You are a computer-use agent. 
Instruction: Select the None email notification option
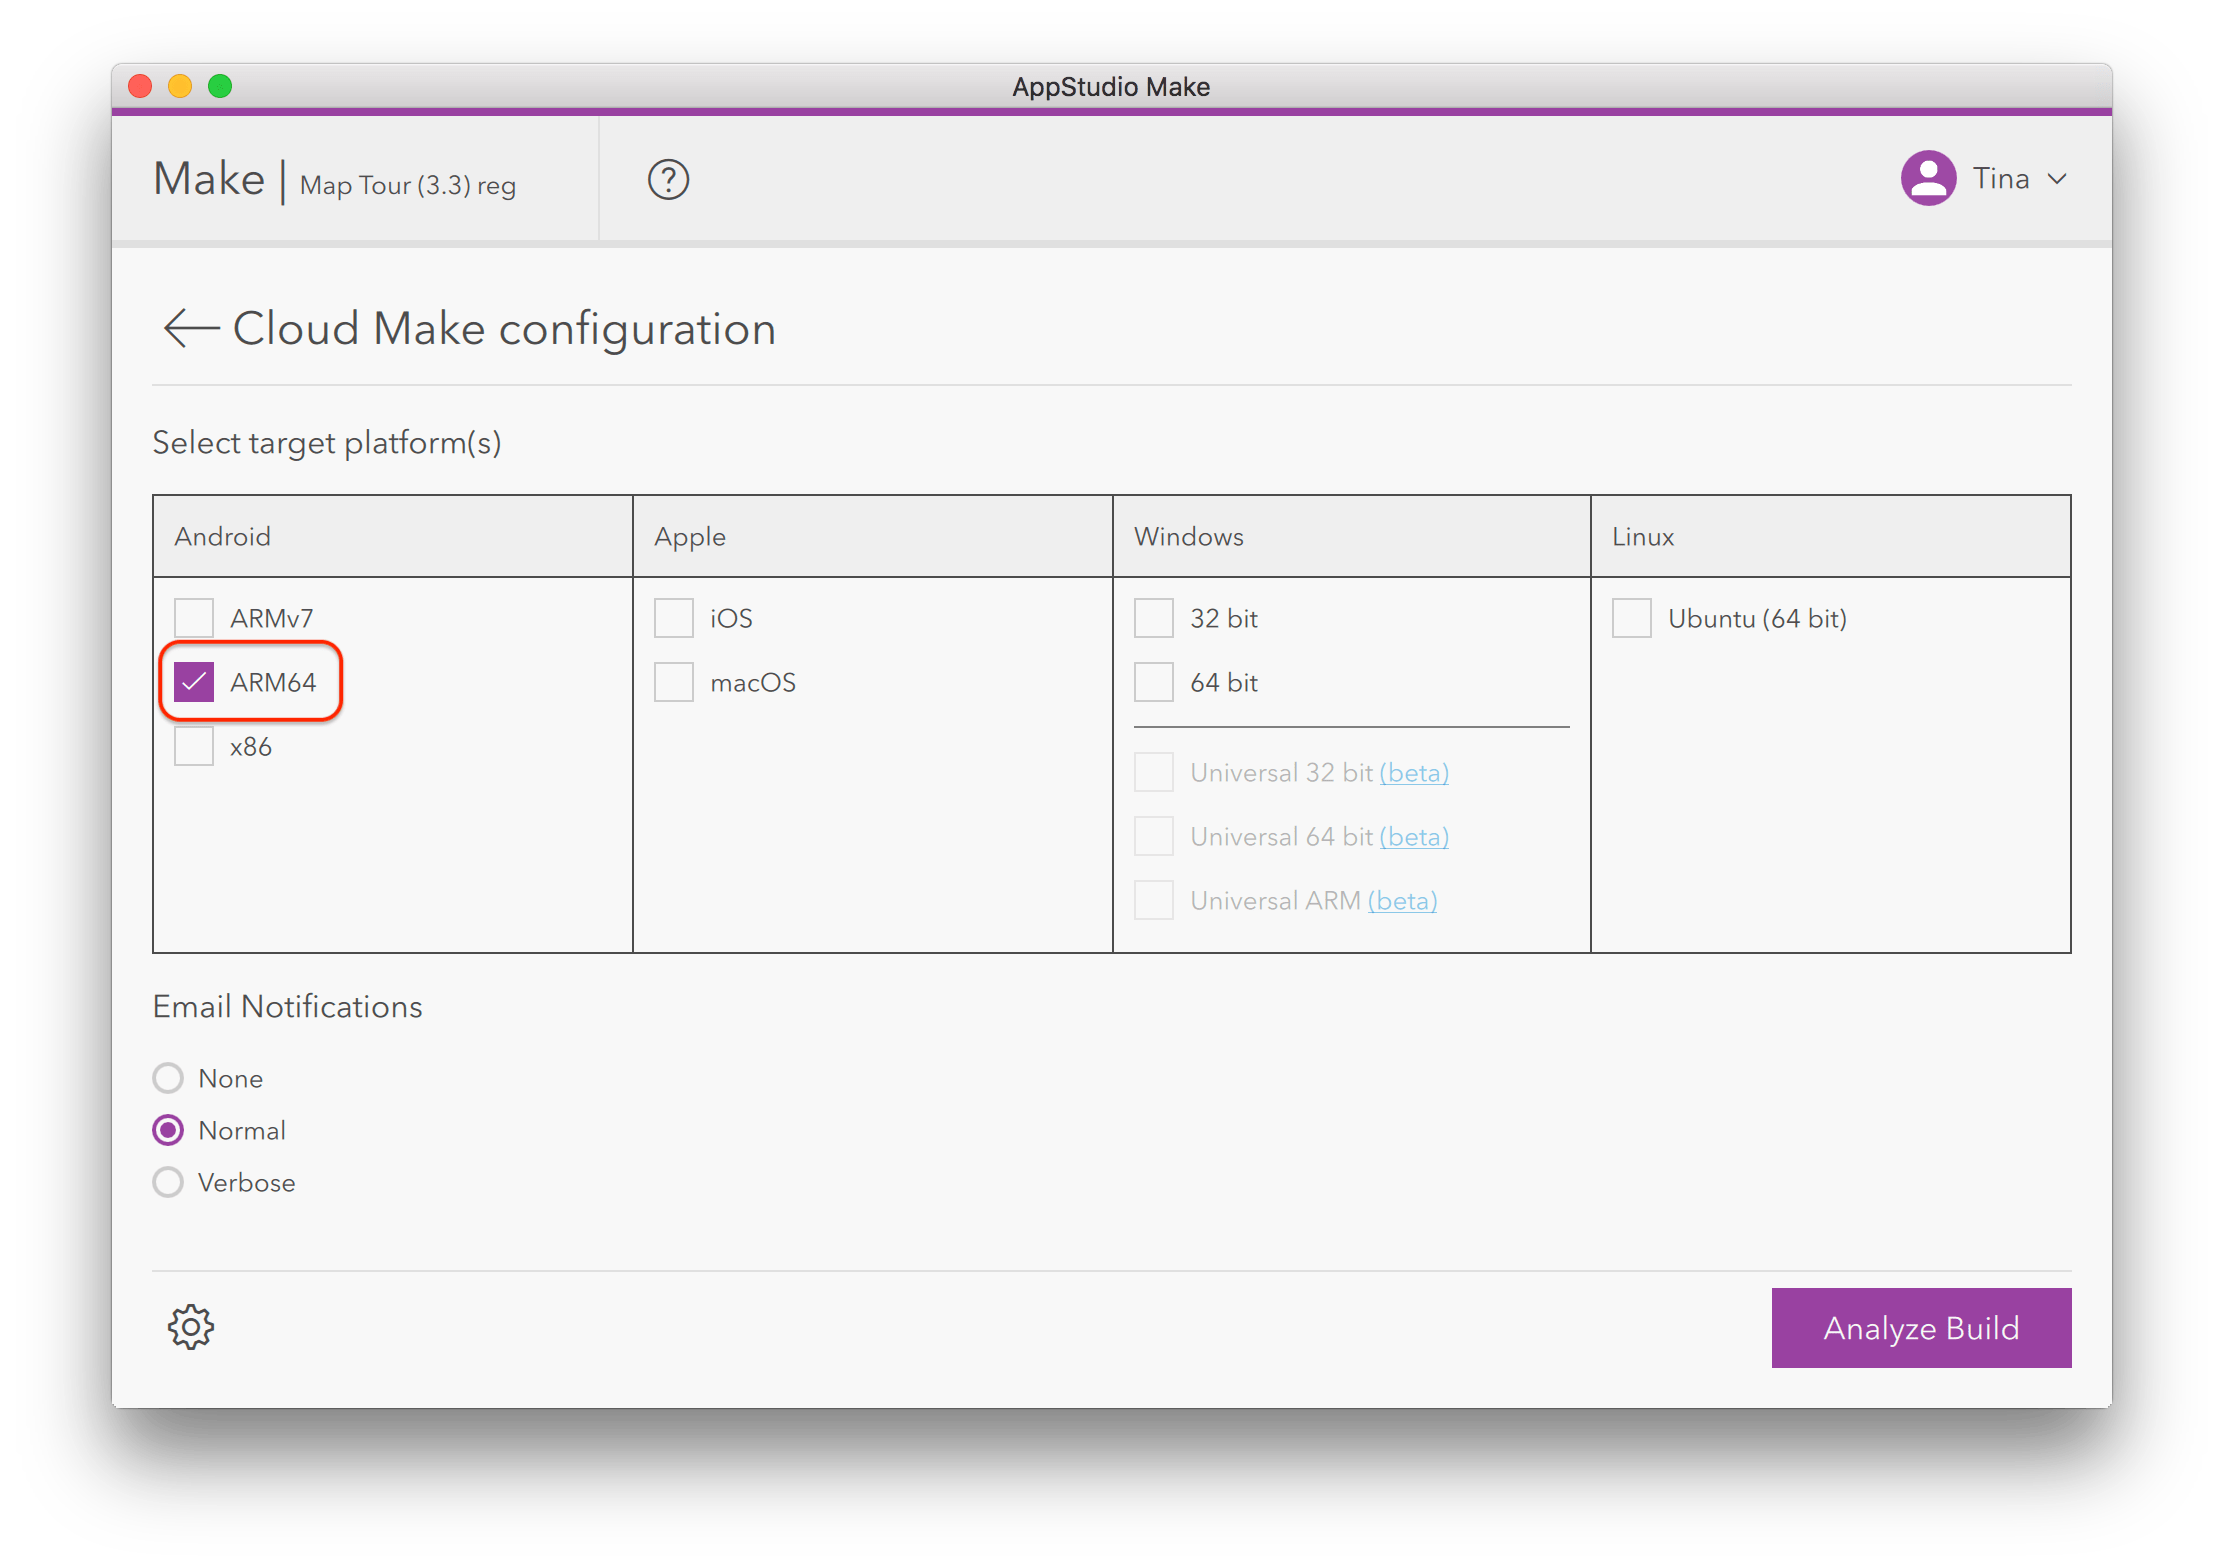pos(168,1078)
